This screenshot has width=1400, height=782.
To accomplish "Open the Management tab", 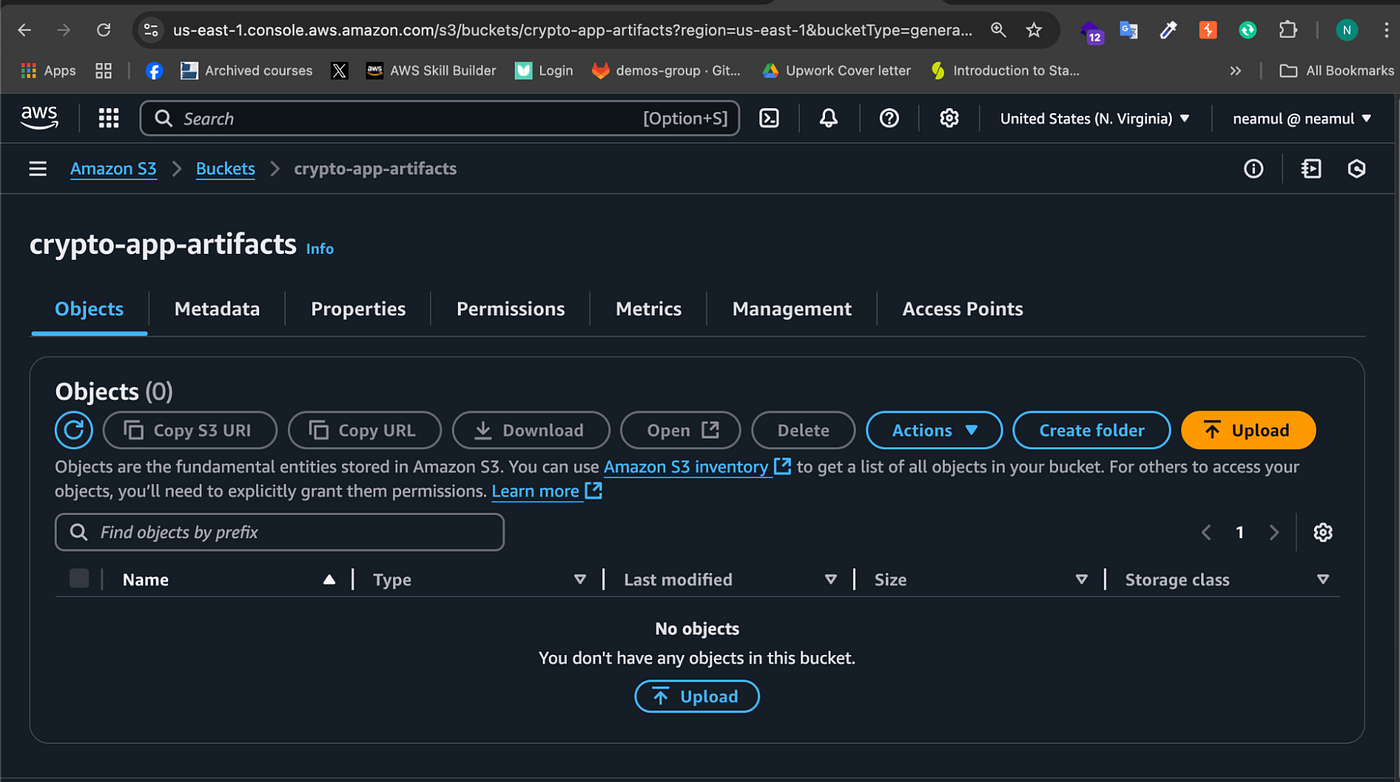I will point(792,309).
